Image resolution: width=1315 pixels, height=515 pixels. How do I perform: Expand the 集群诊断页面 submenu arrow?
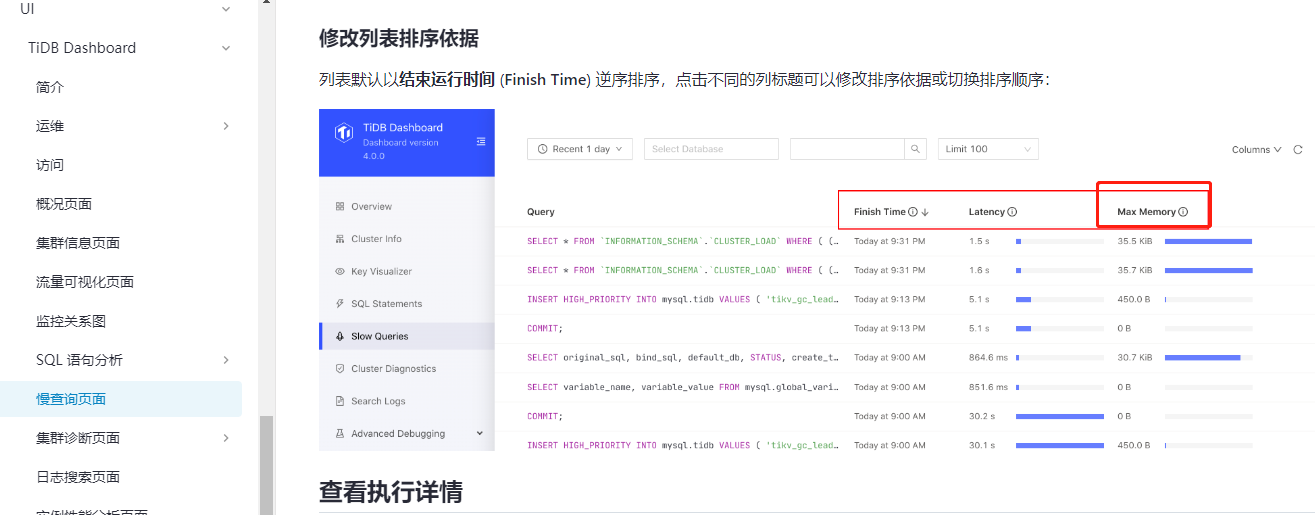click(x=226, y=438)
